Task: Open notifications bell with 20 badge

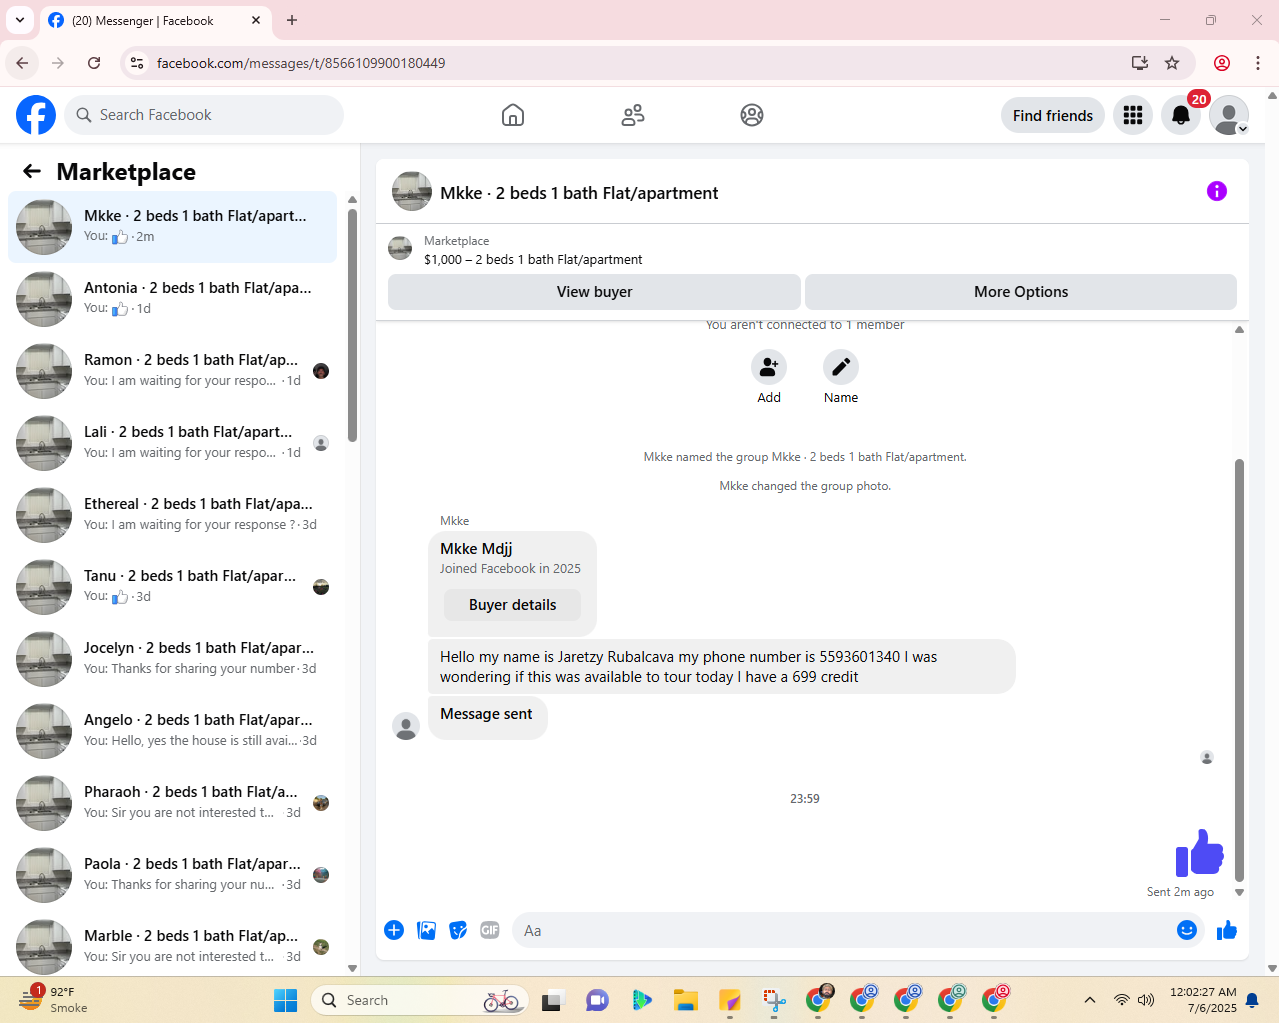Action: click(1181, 116)
